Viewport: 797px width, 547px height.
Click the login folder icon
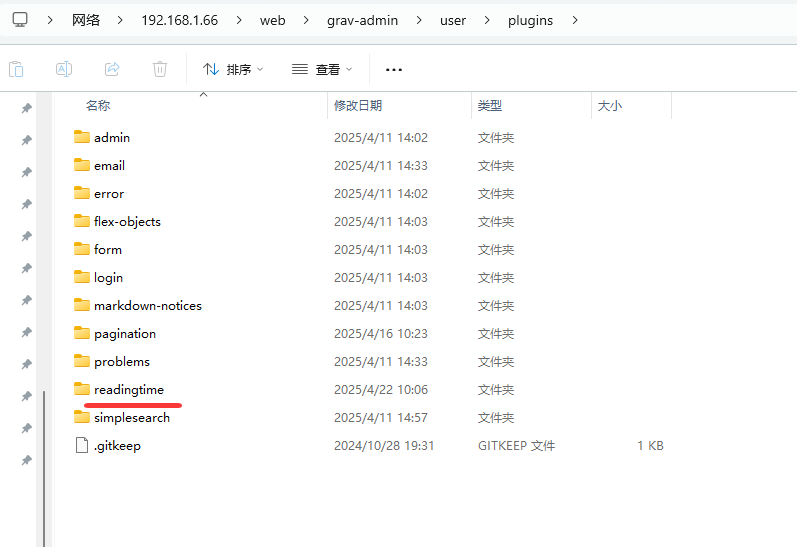(82, 277)
